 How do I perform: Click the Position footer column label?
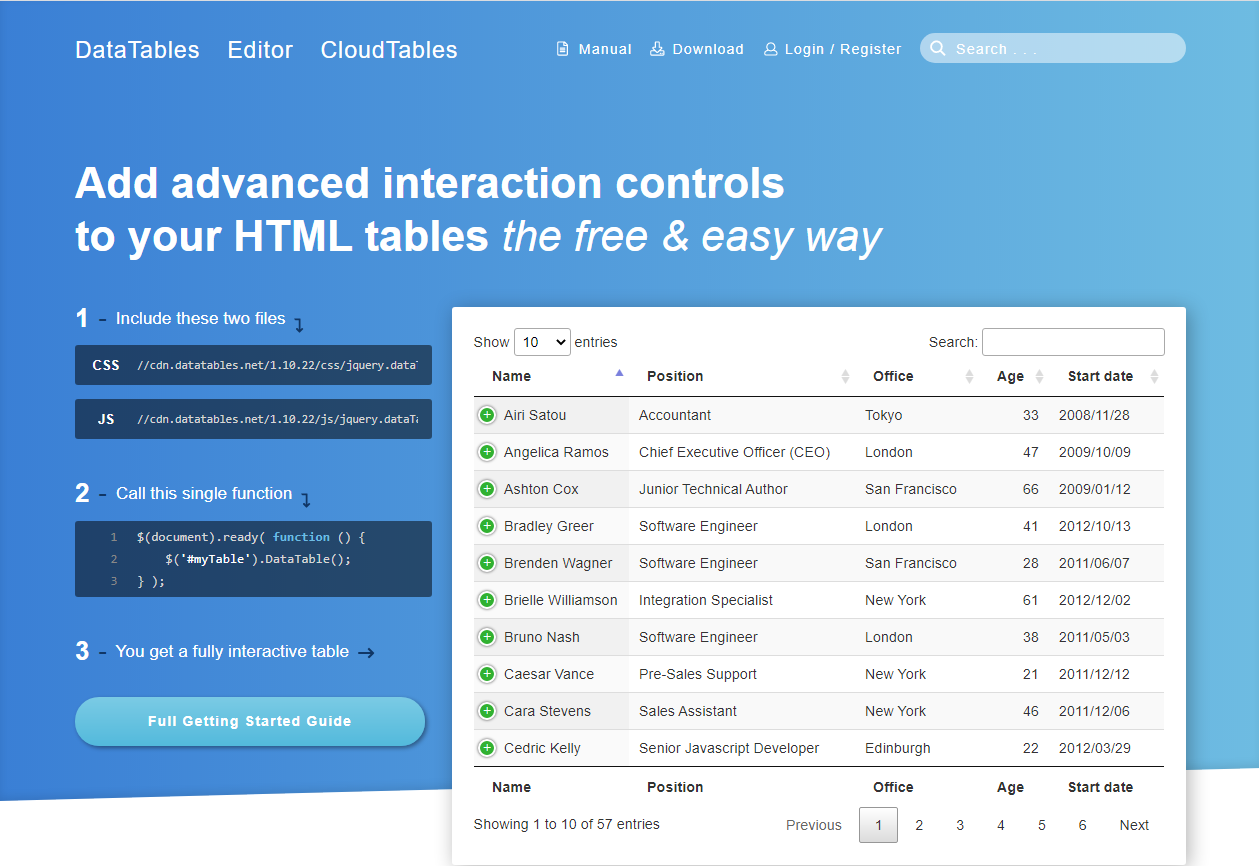tap(675, 787)
